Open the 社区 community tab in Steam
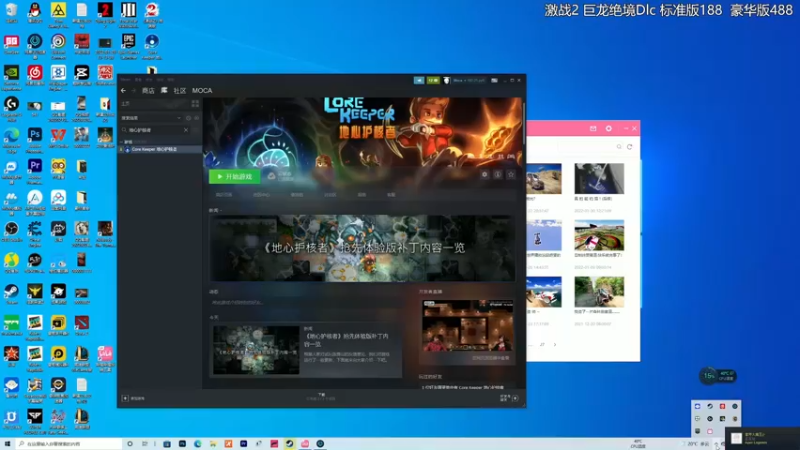Viewport: 800px width, 450px height. coord(180,90)
